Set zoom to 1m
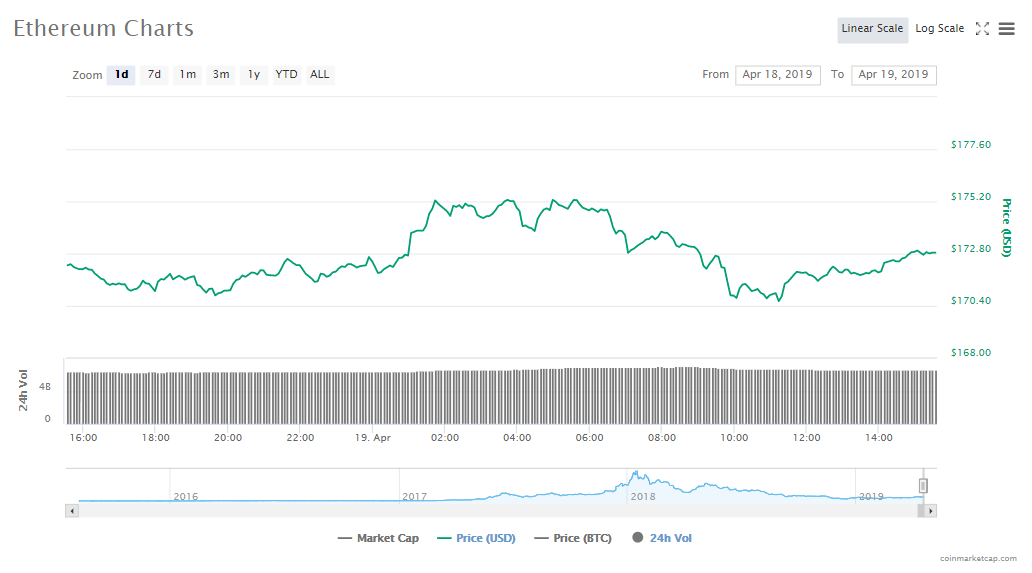The height and width of the screenshot is (573, 1032). [x=187, y=75]
